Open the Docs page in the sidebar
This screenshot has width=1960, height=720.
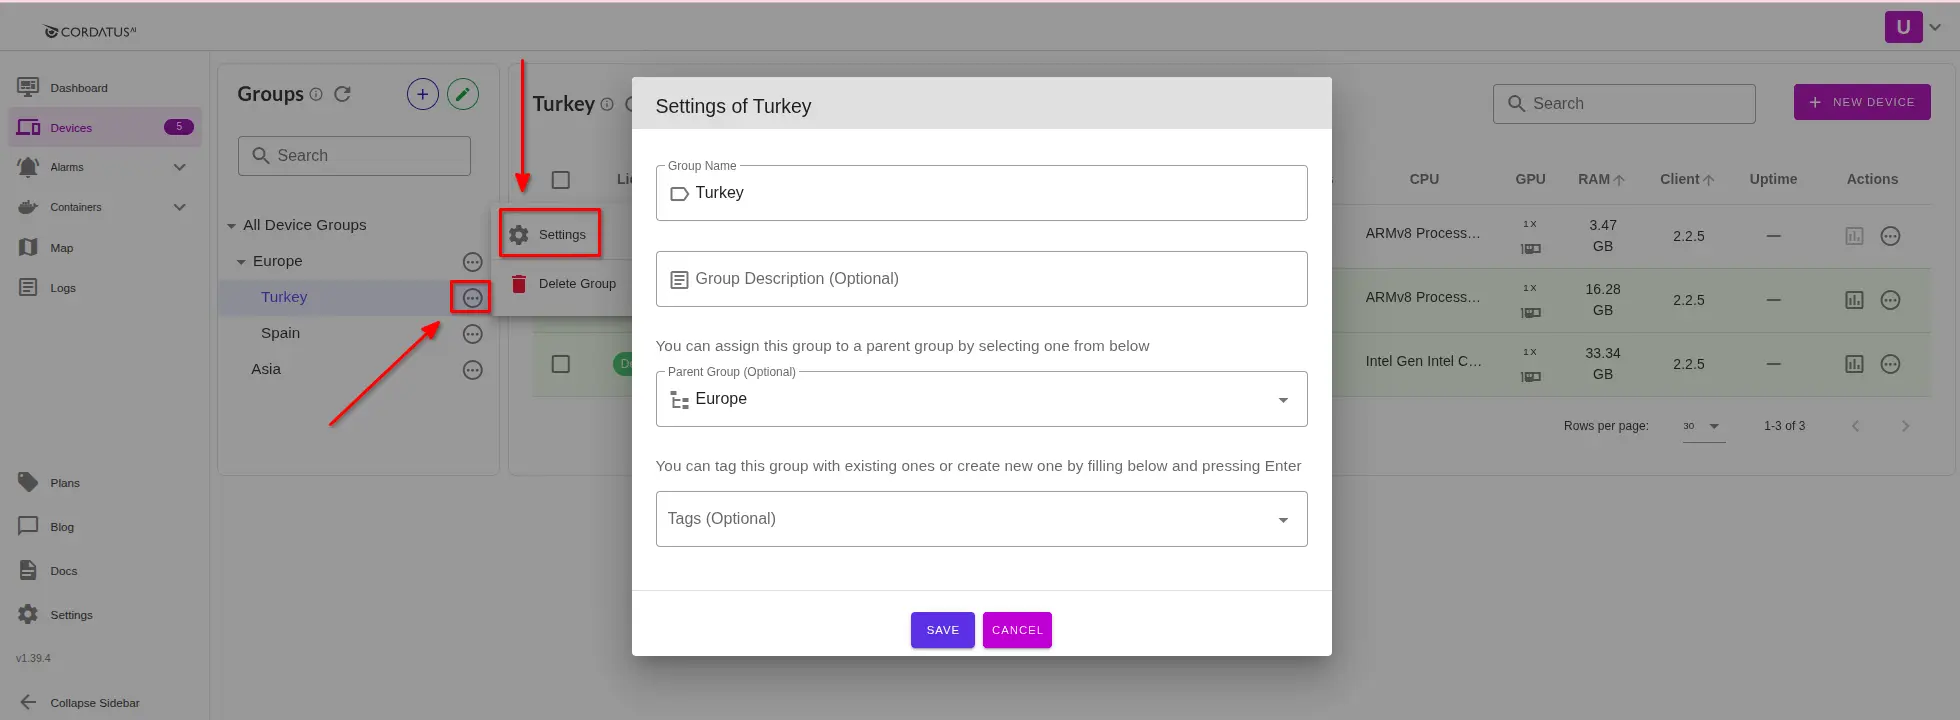pyautogui.click(x=63, y=571)
